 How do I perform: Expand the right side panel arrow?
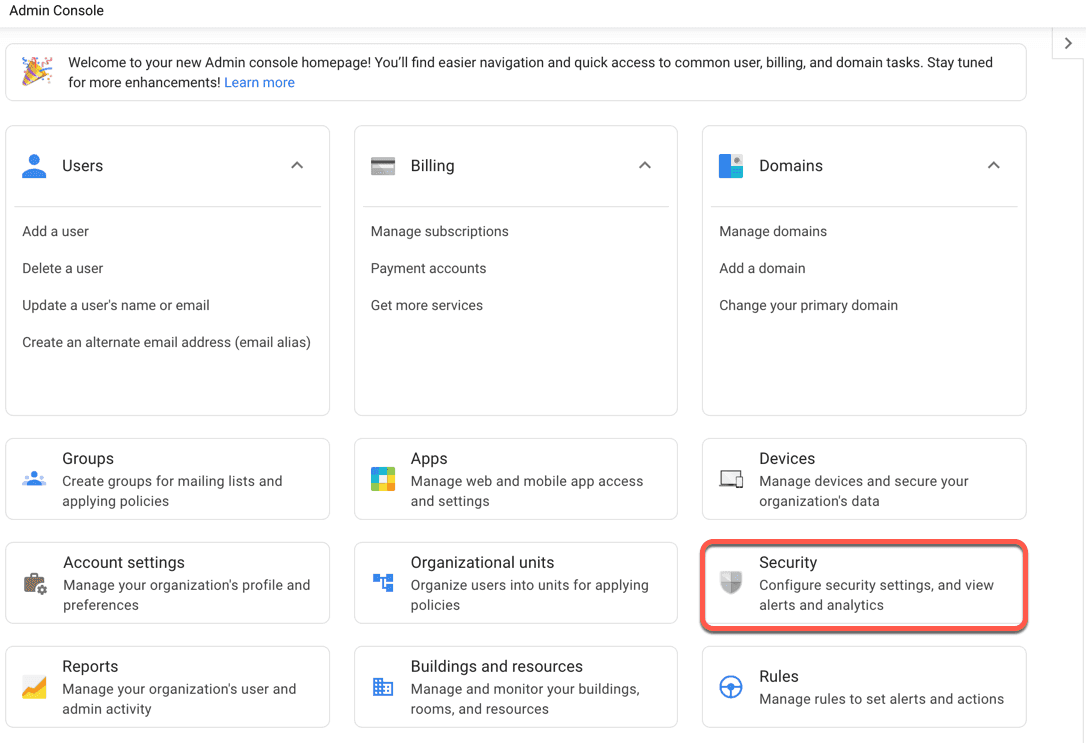1068,44
